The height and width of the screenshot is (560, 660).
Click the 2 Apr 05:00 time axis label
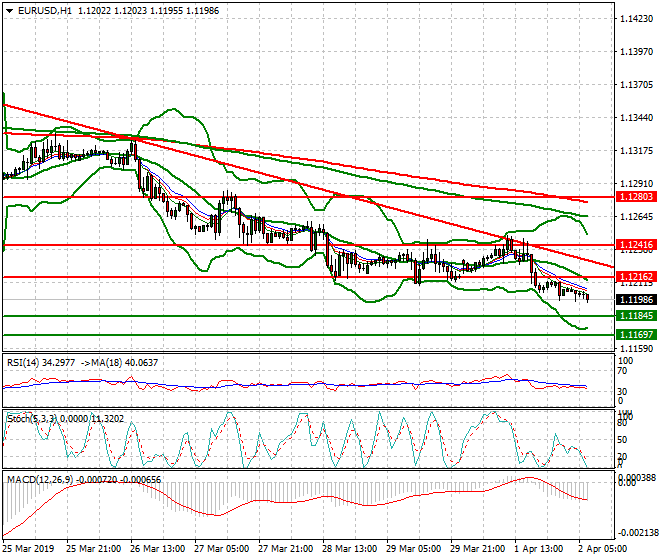602,549
